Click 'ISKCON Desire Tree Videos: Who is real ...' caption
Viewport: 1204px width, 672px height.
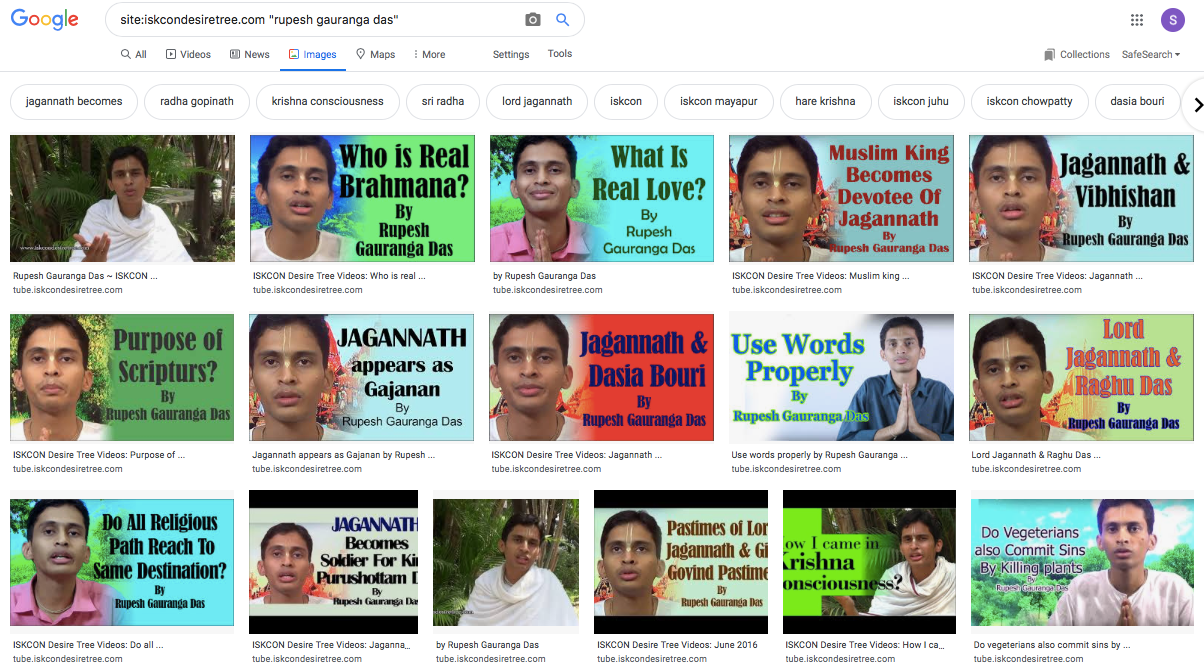coord(339,275)
